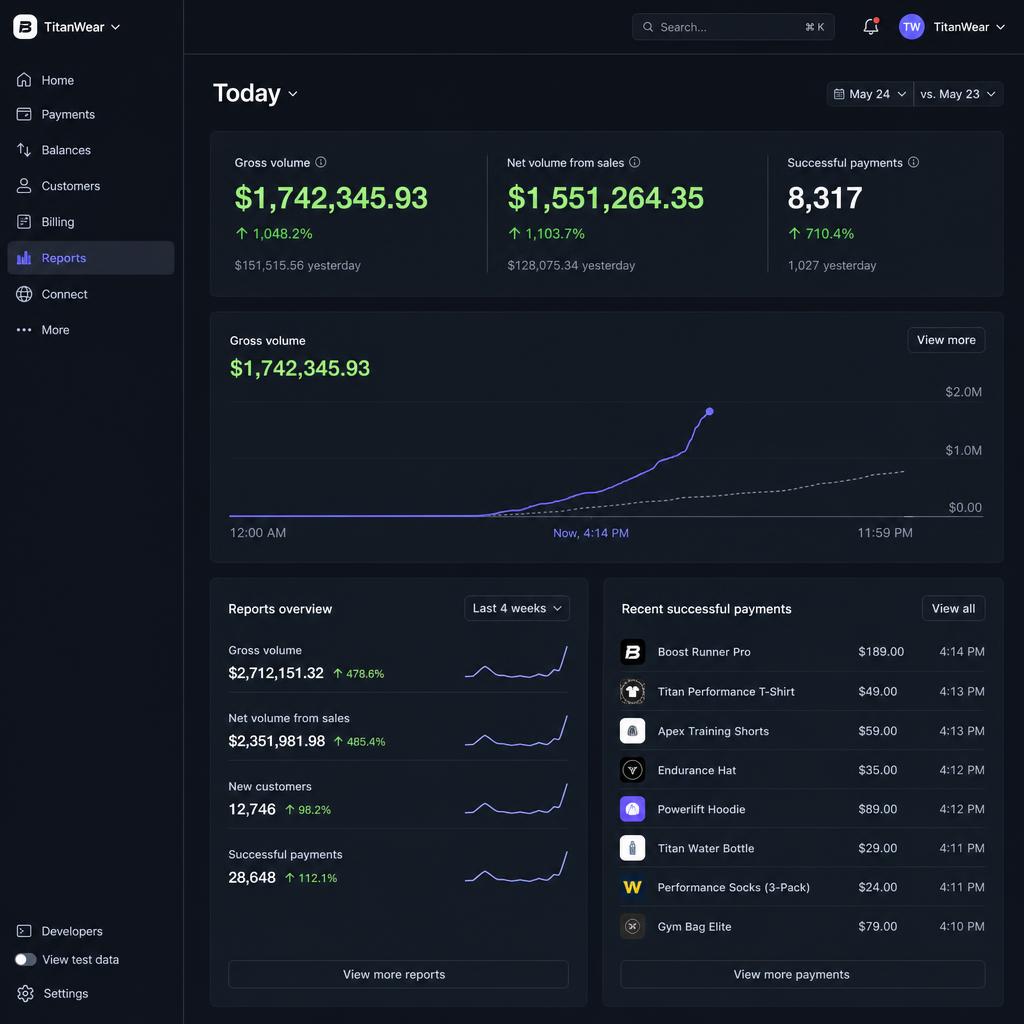Click Net volume from sales sparkline chart

pos(516,731)
